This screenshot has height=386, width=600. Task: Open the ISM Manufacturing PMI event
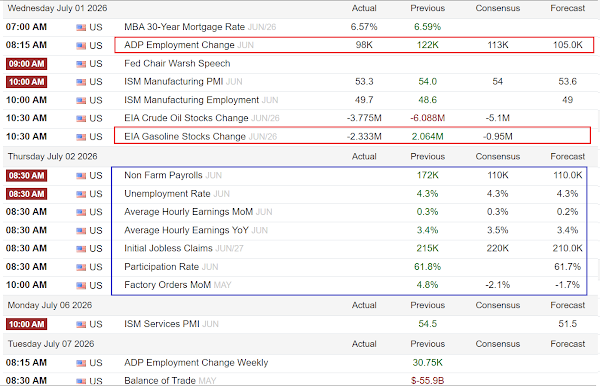[x=174, y=81]
